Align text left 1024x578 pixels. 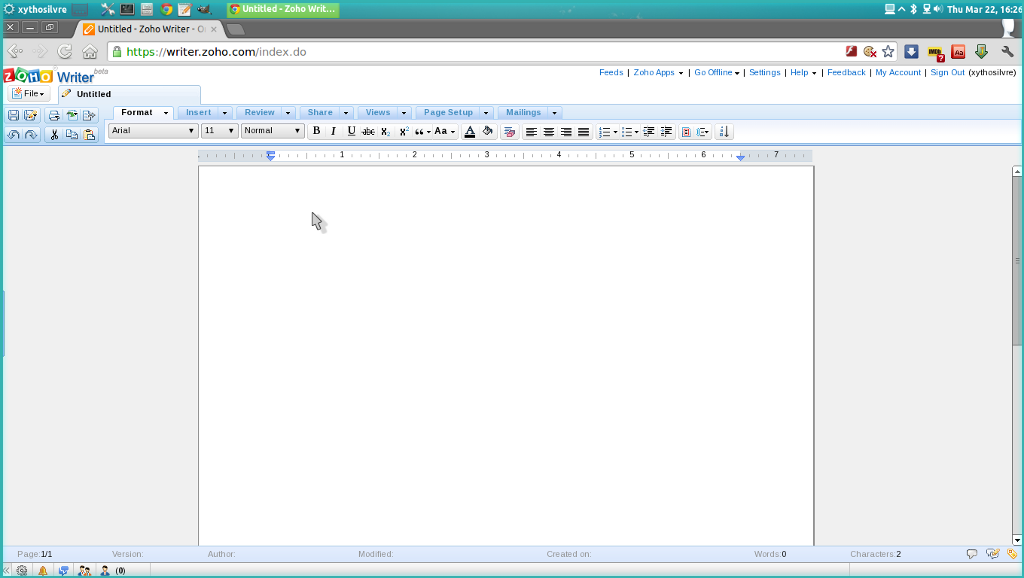click(532, 131)
